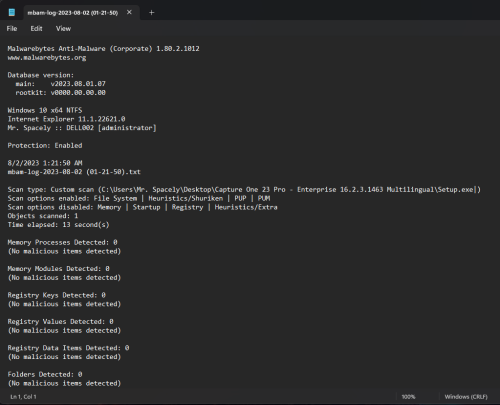This screenshot has width=500, height=405.
Task: Click the 'Time elapsed: 13 second(s)' line
Action: (58, 225)
